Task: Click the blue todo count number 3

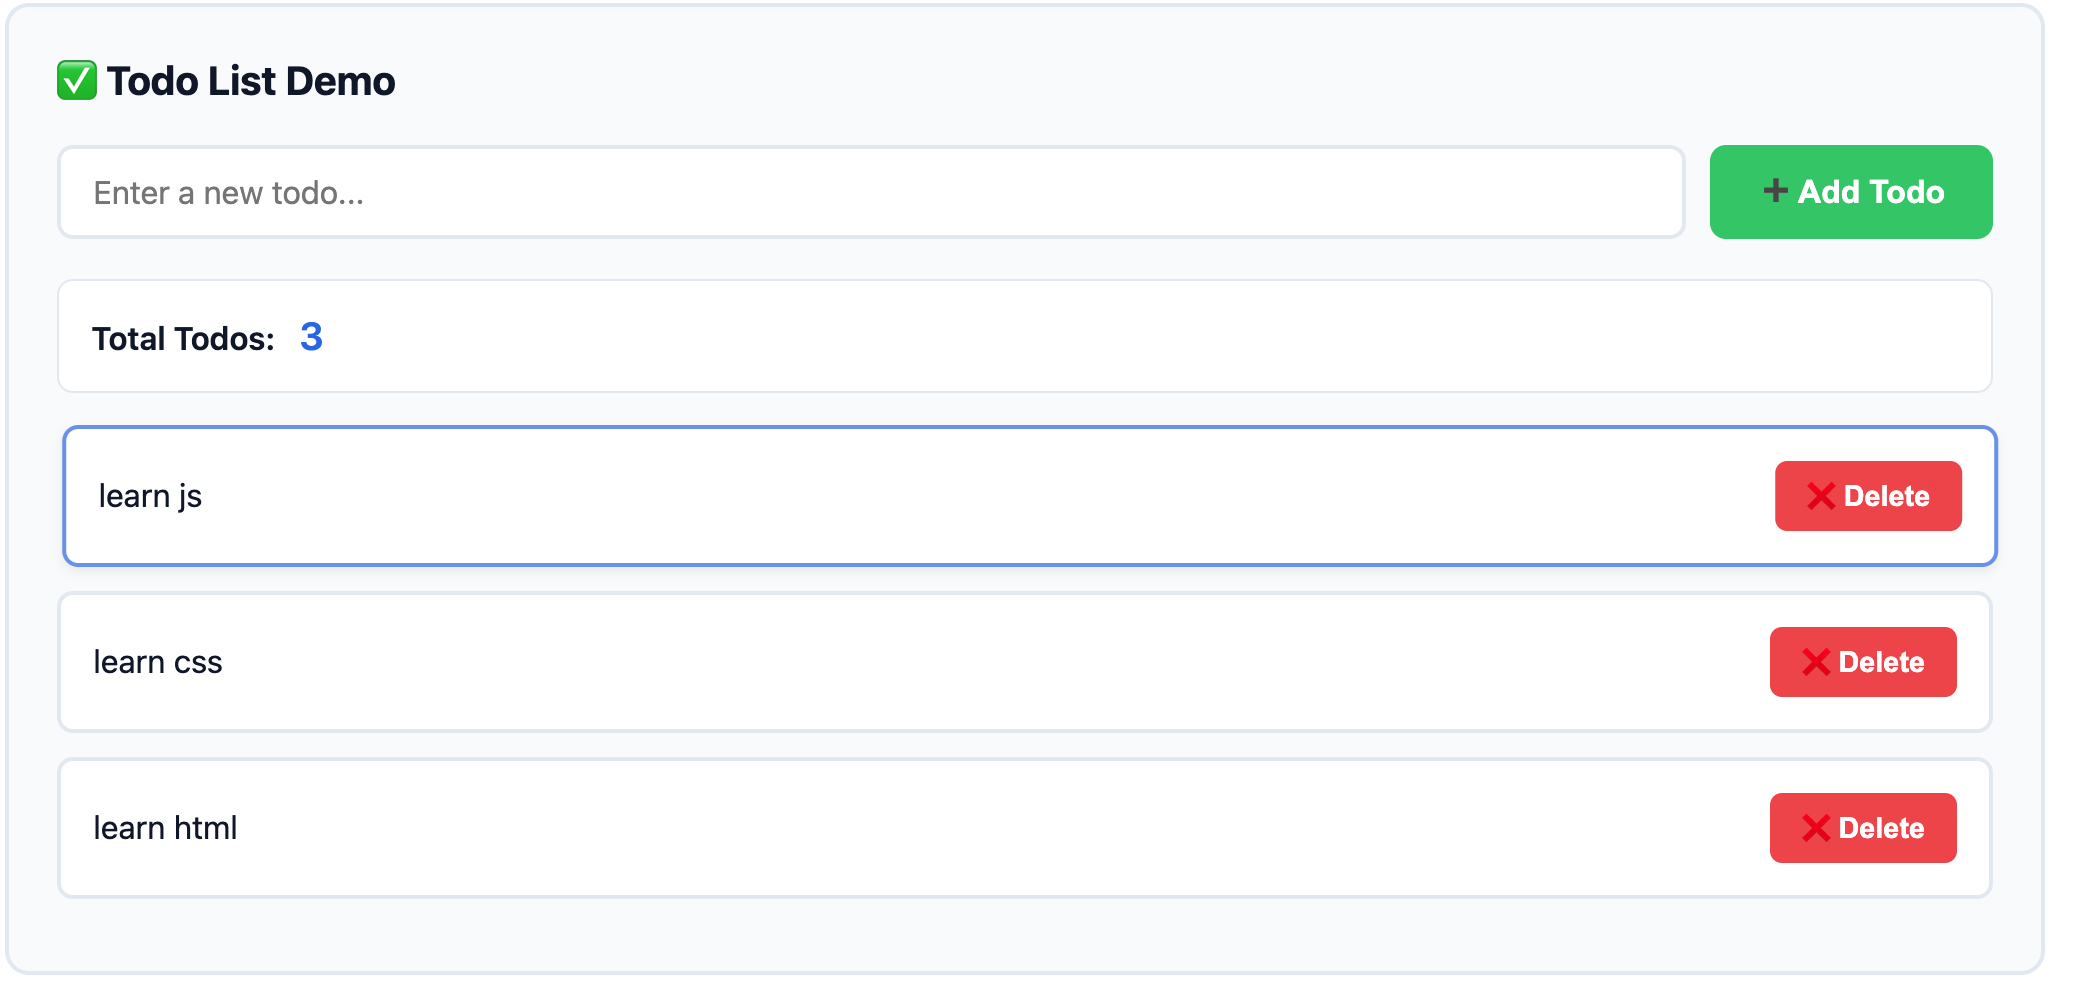Action: 311,337
